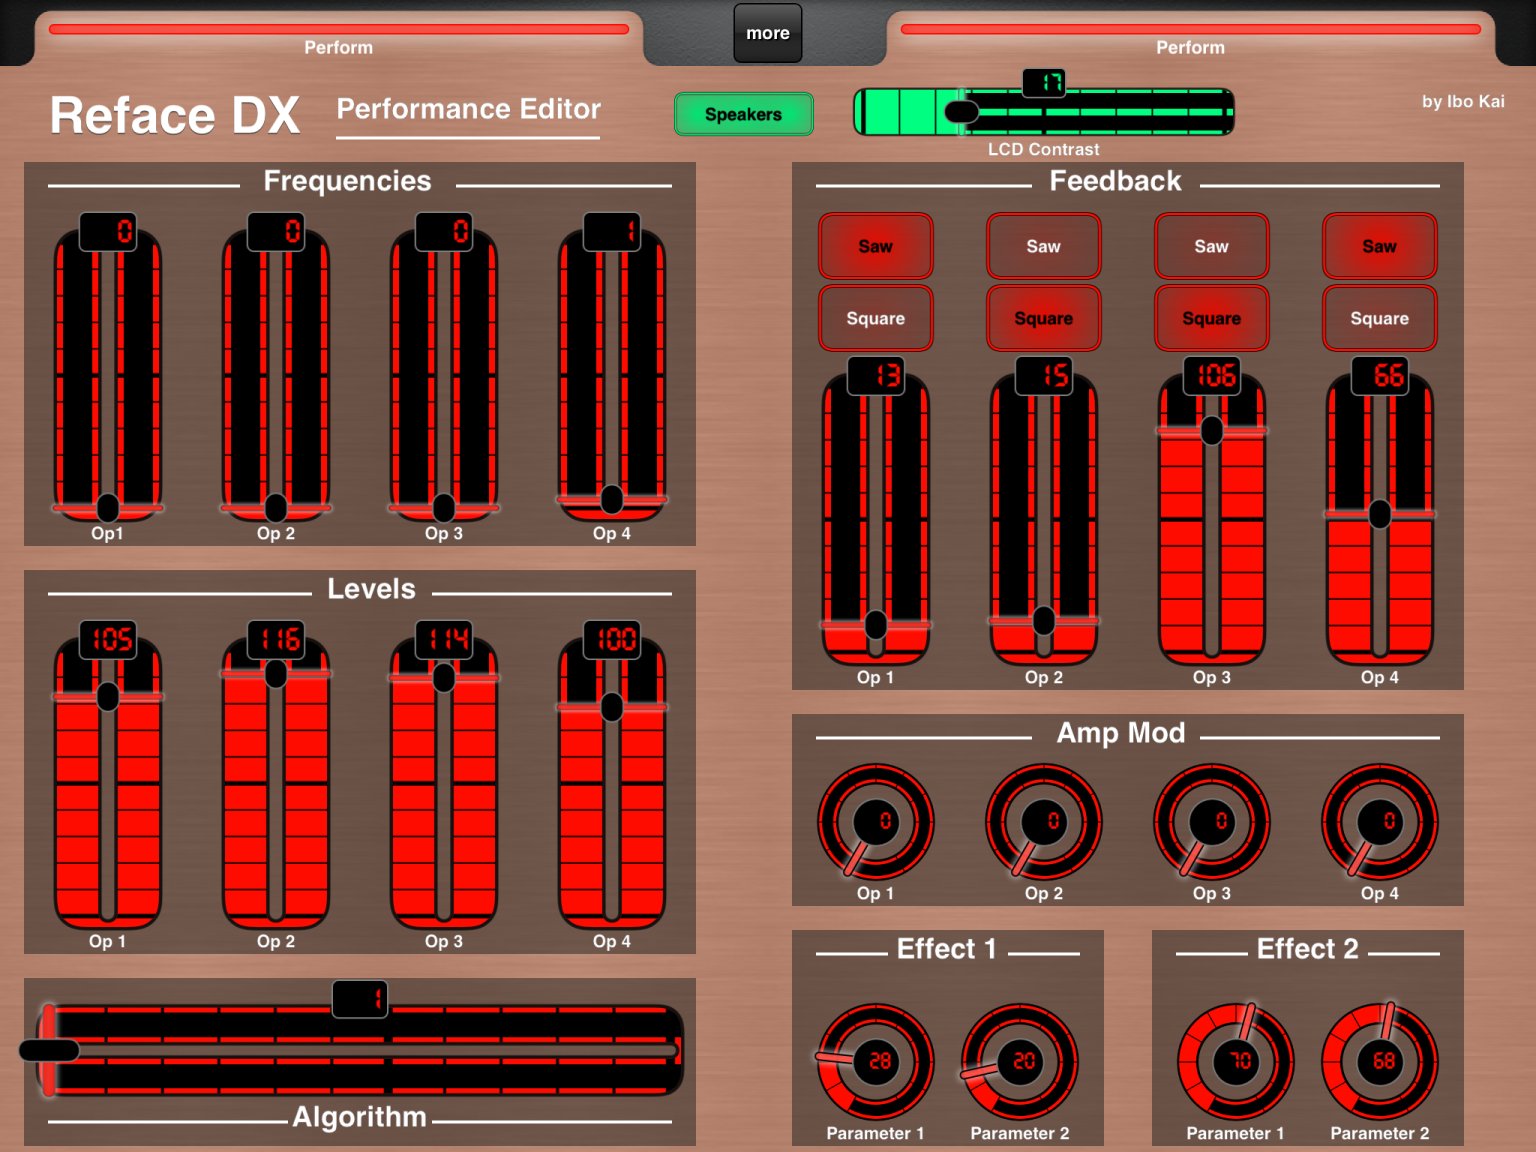1536x1152 pixels.
Task: Click the Algorithm slider handle
Action: 49,1050
